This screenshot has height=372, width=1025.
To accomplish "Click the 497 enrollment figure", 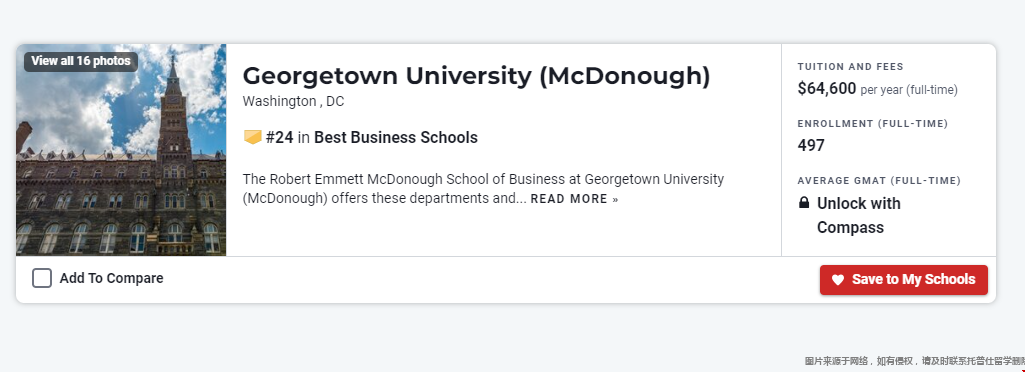I will click(x=811, y=145).
